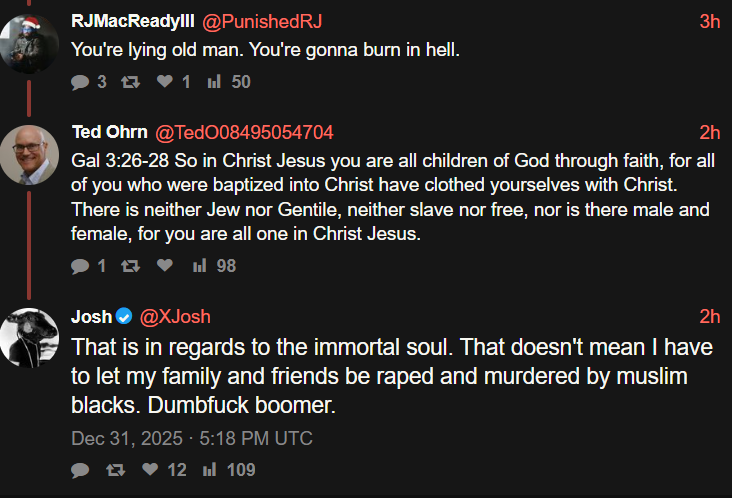Retweet Ted Ohrn's post

click(127, 265)
